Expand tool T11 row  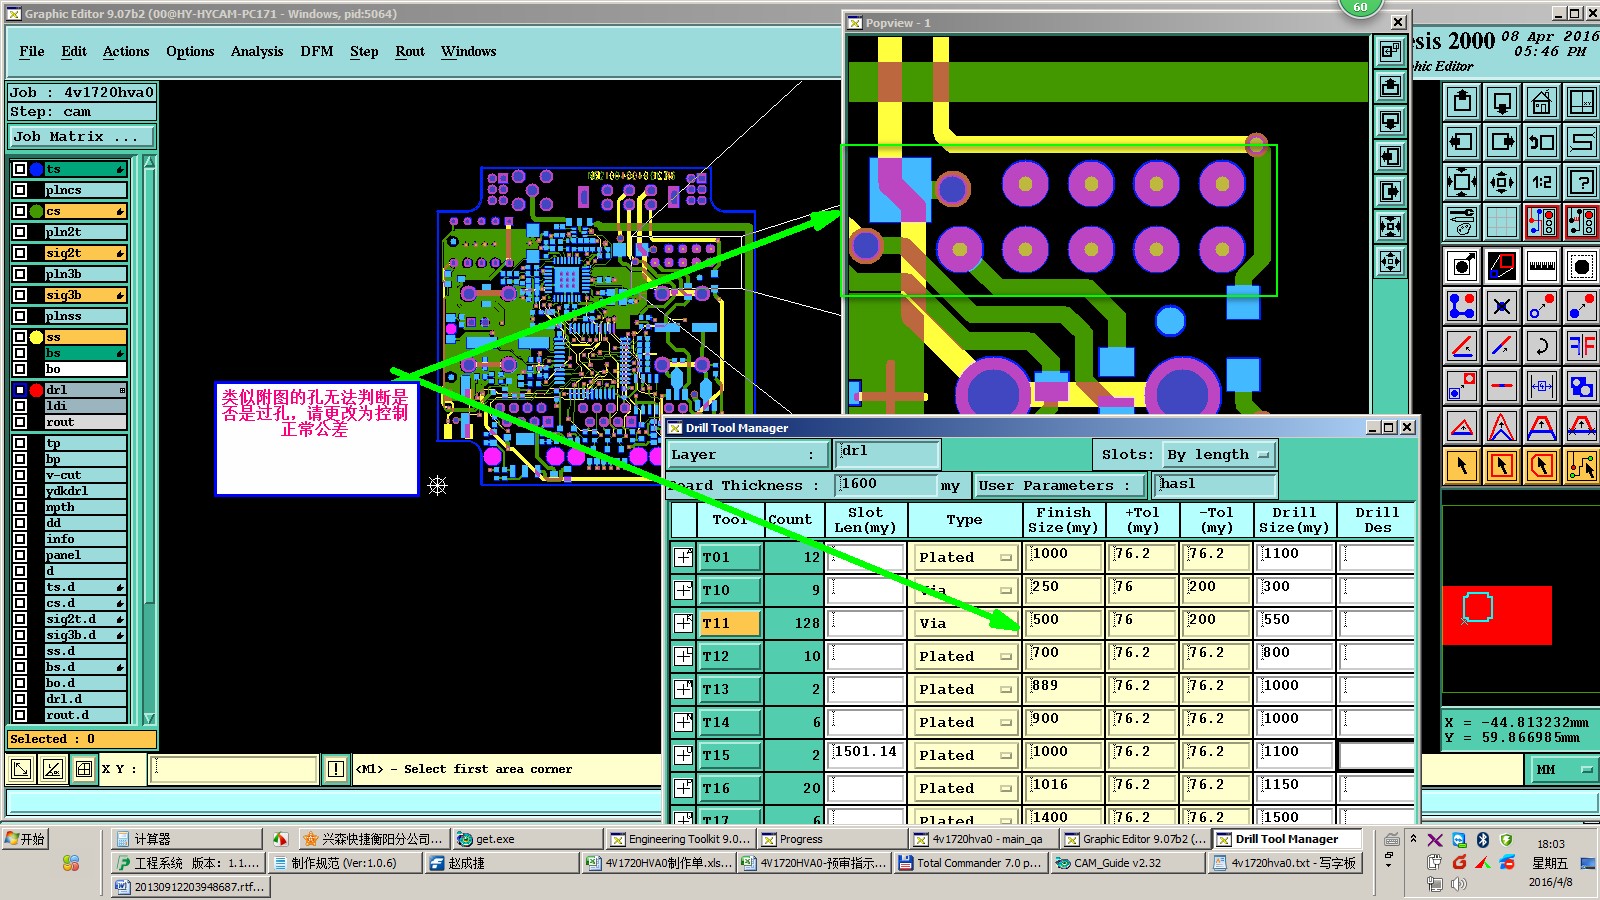point(683,623)
